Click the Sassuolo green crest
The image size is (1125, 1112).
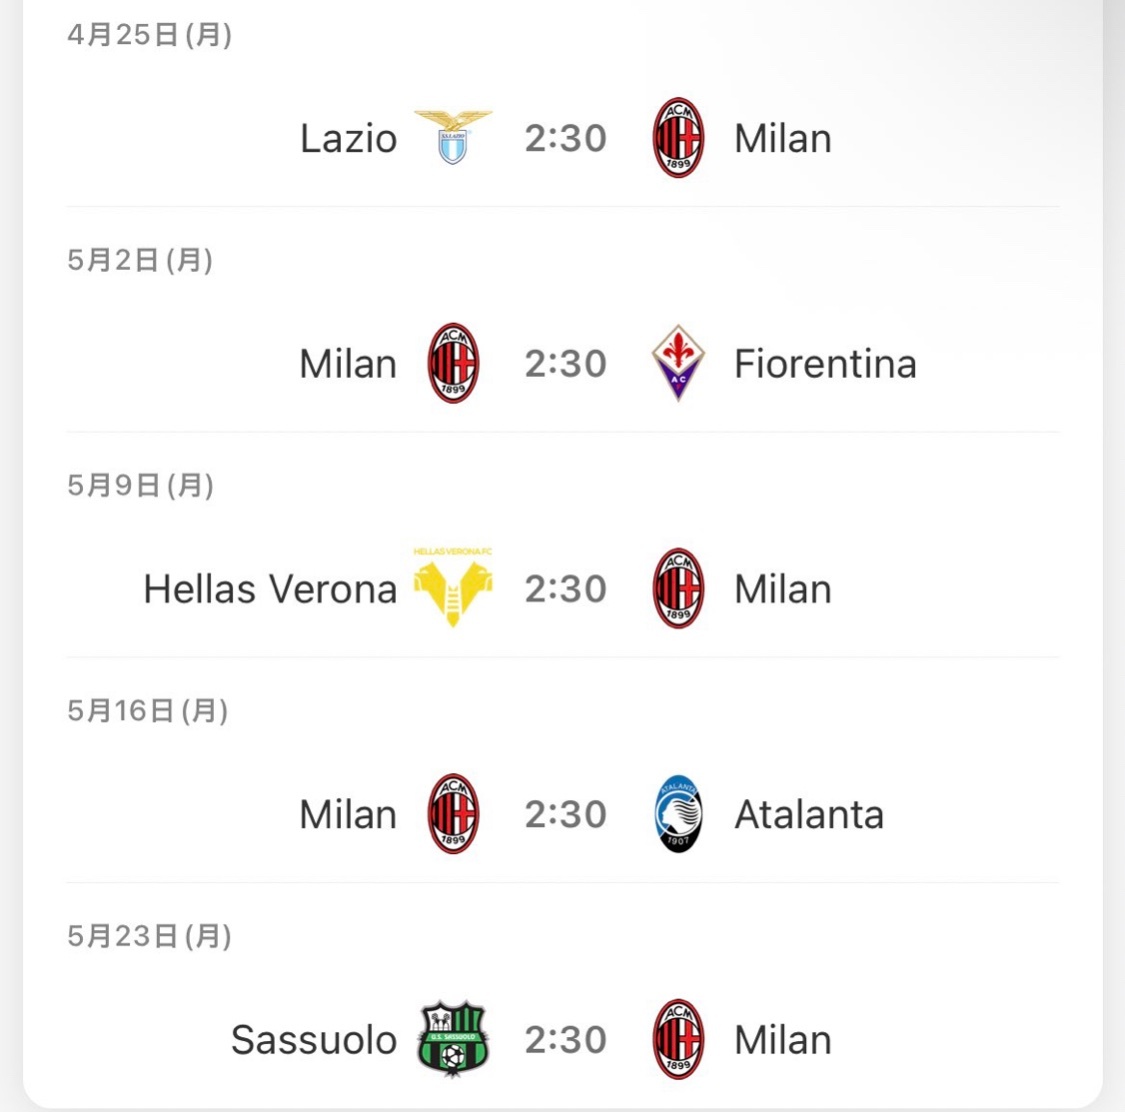point(453,1039)
